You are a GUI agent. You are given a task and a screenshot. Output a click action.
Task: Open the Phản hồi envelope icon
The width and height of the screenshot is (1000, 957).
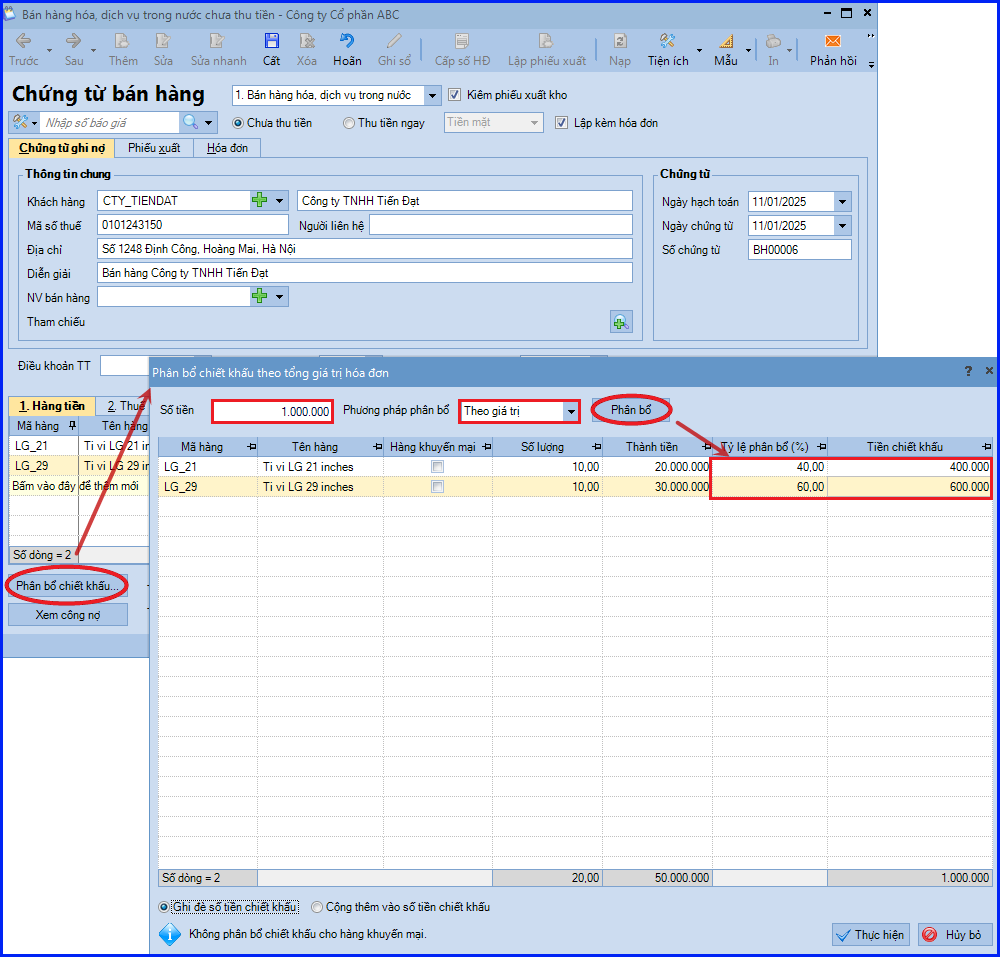833,41
